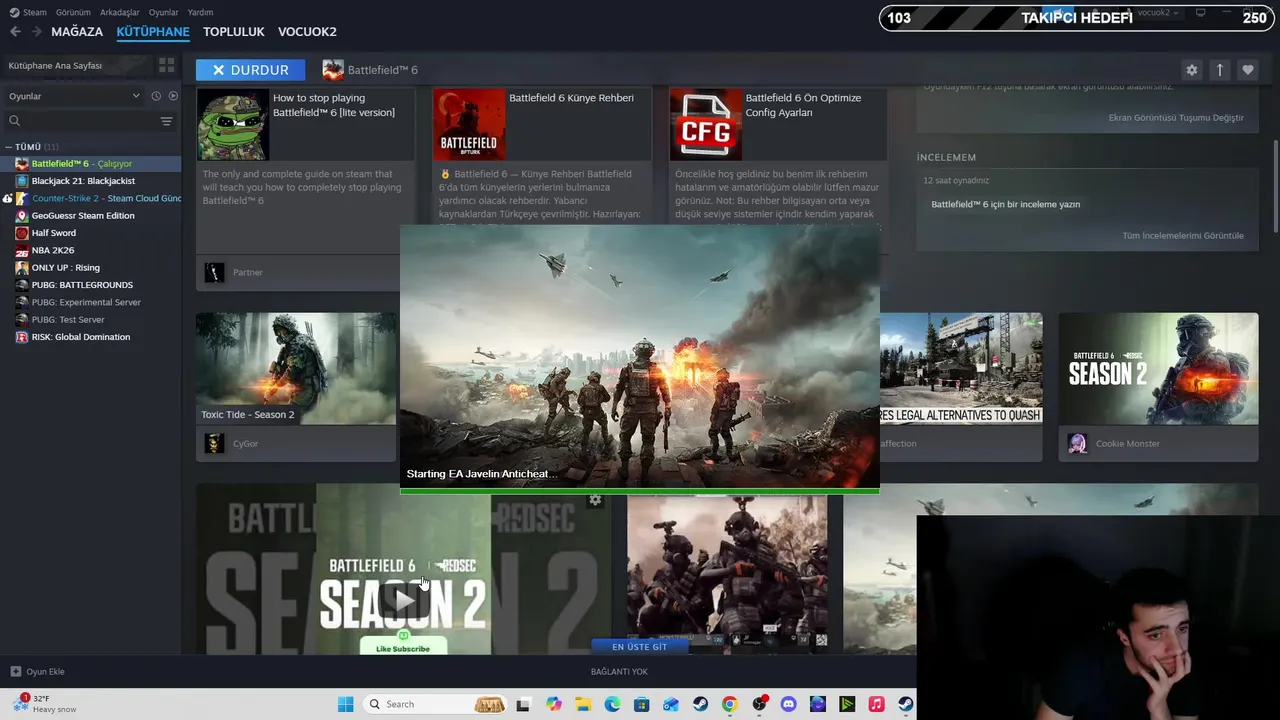Add Battlefield 6 to favorites heart

point(1247,70)
